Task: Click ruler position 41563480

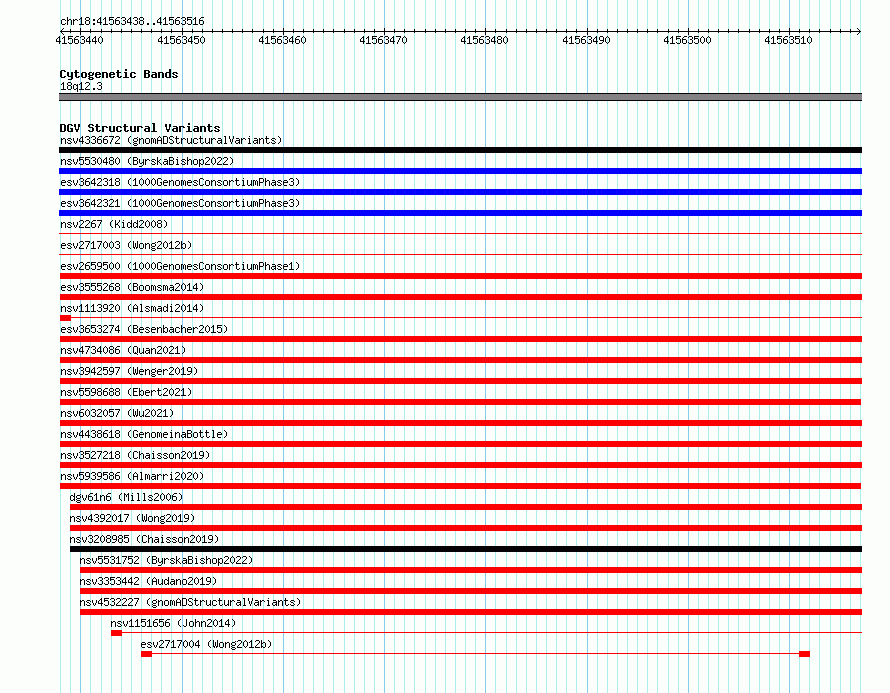Action: coord(484,40)
